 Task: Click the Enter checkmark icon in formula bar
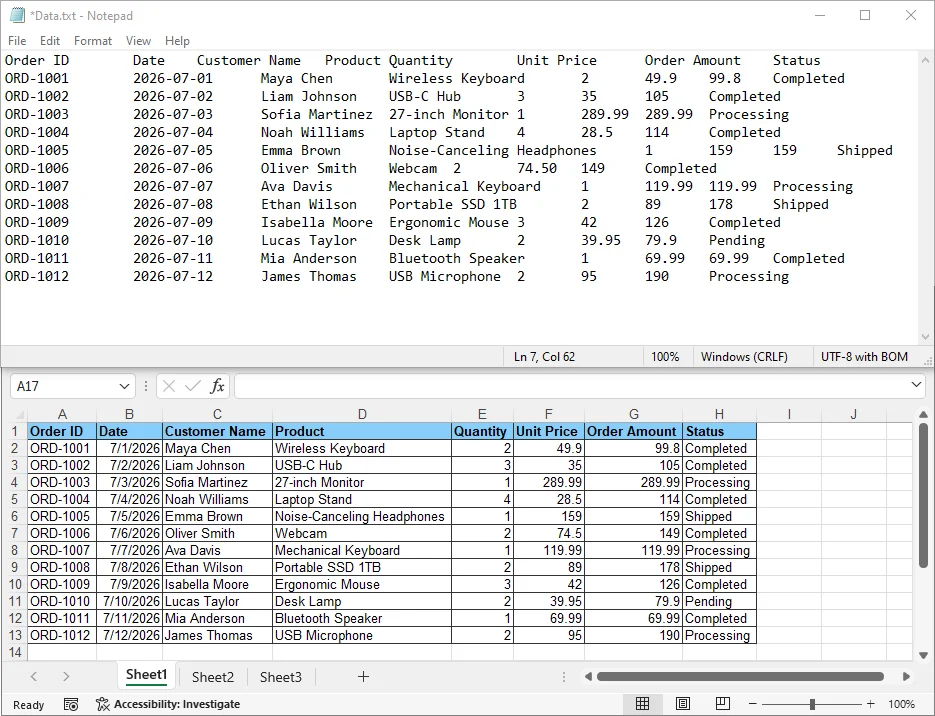tap(193, 386)
